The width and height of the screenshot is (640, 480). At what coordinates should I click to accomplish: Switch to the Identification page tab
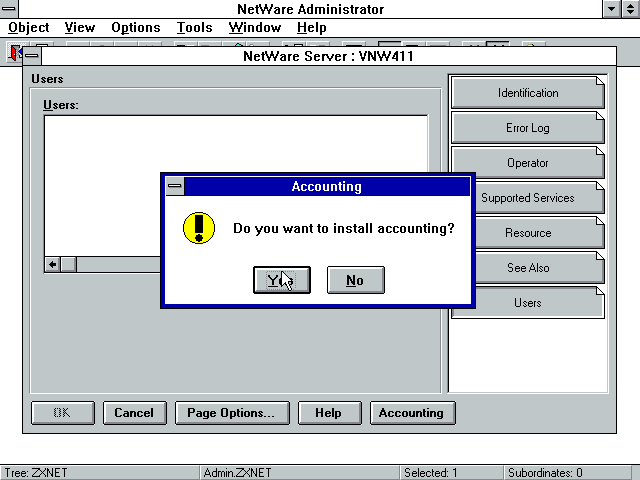click(527, 93)
